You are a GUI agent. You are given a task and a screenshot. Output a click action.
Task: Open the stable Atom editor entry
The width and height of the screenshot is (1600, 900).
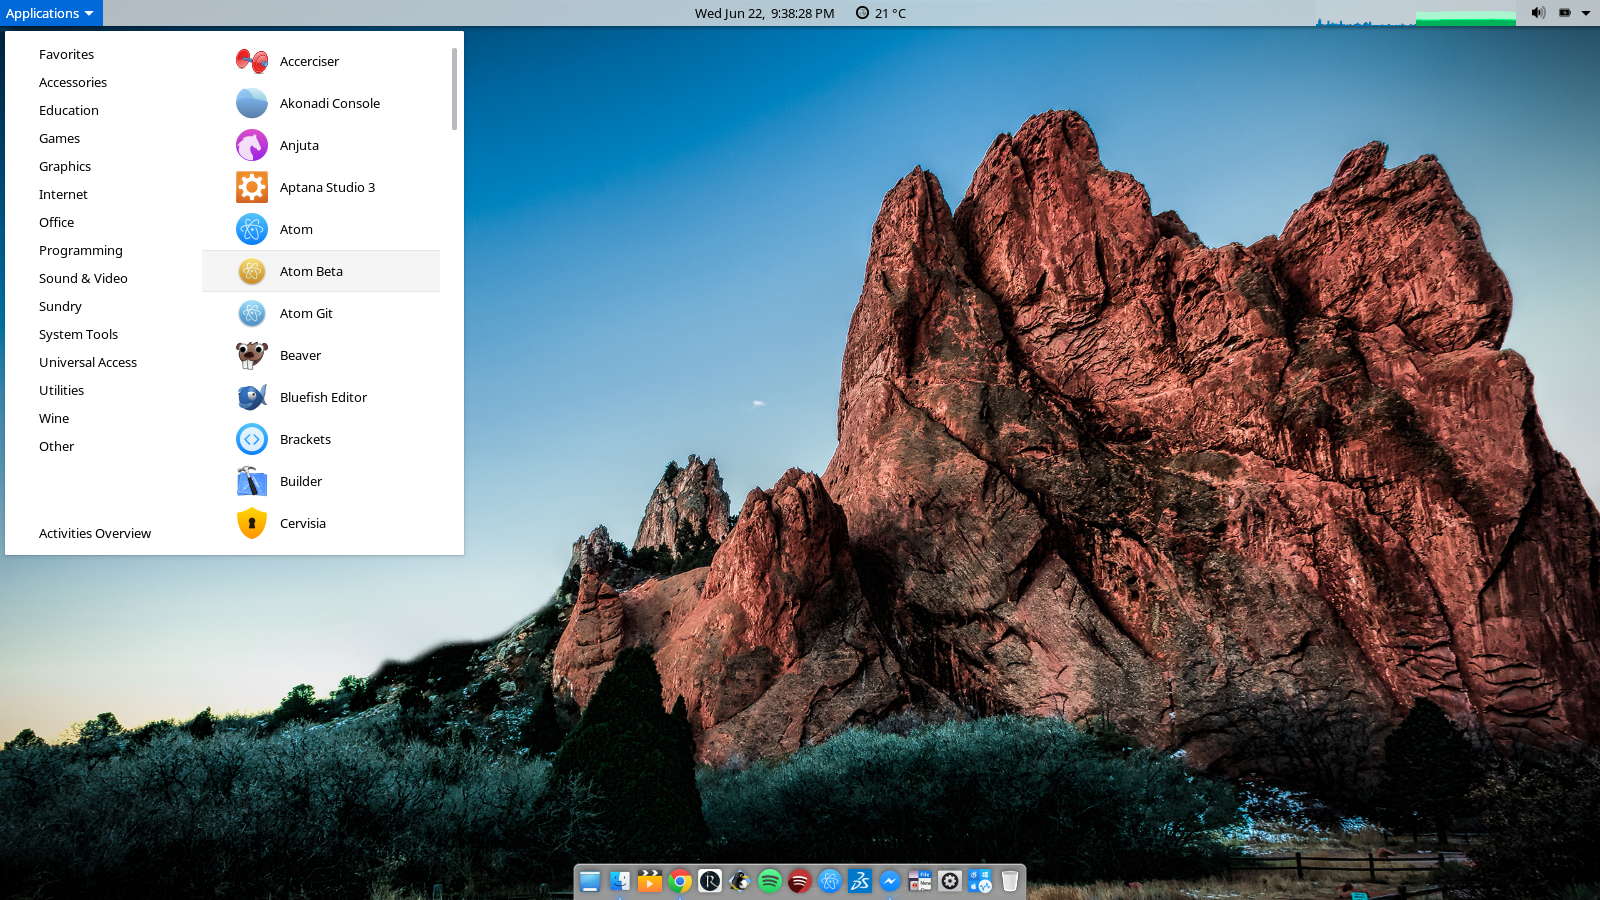(x=321, y=229)
